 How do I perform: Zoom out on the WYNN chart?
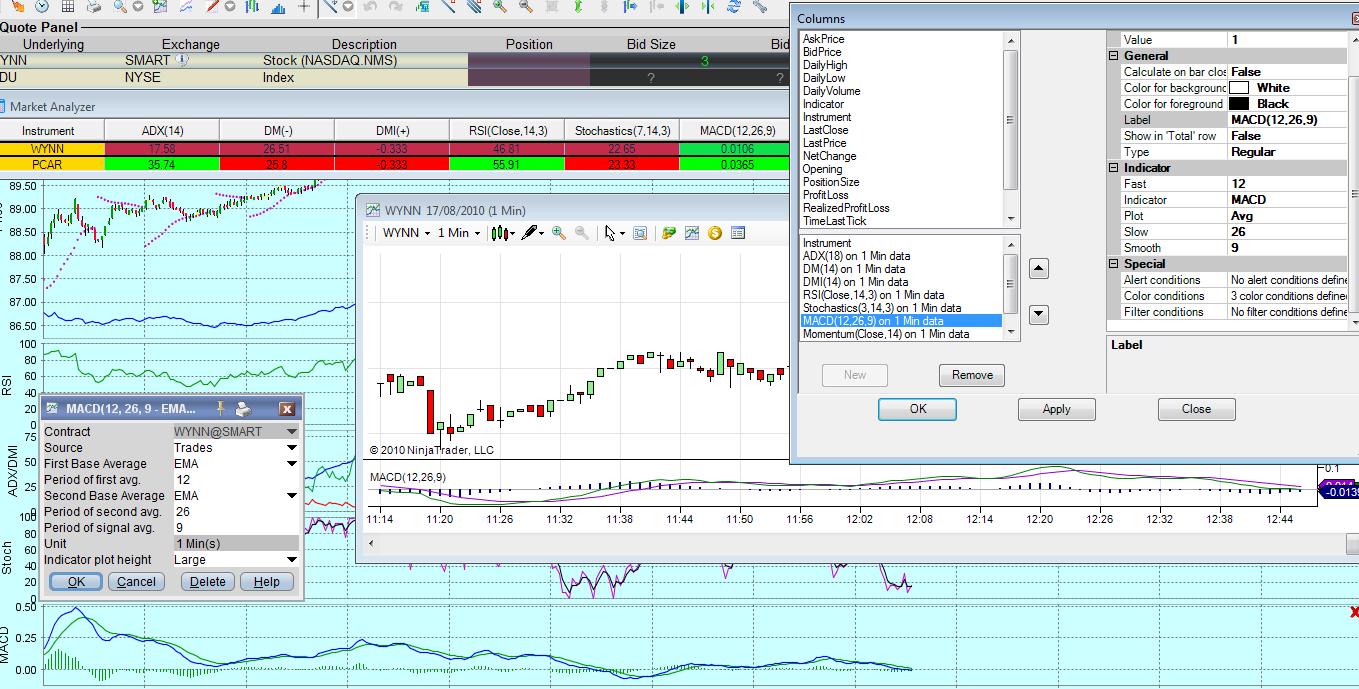point(582,233)
